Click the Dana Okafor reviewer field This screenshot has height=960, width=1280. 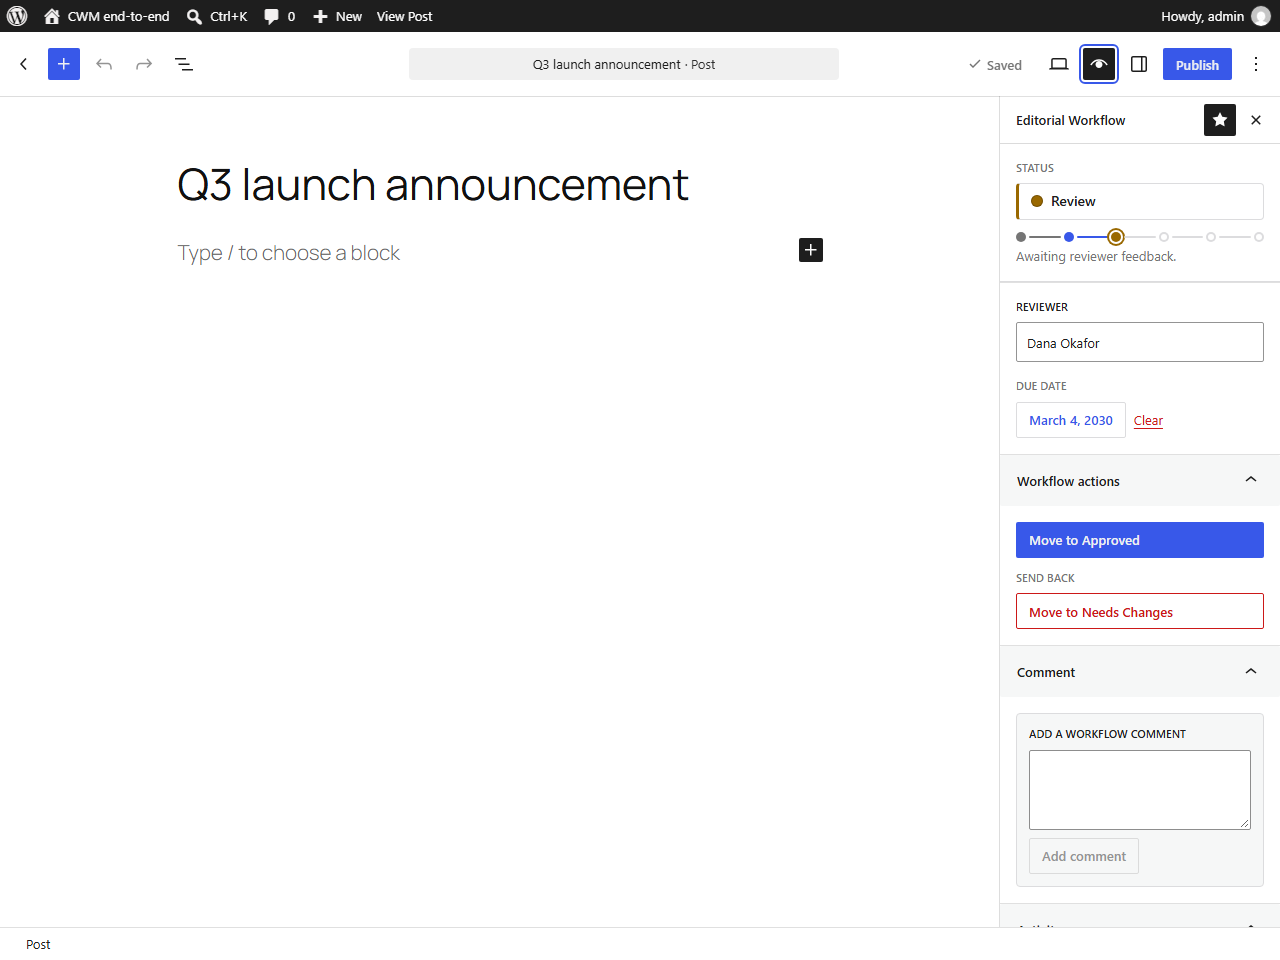(1140, 342)
